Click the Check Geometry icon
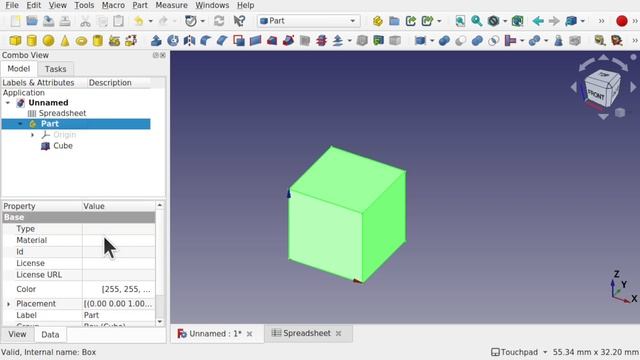640x360 pixels. tap(599, 41)
